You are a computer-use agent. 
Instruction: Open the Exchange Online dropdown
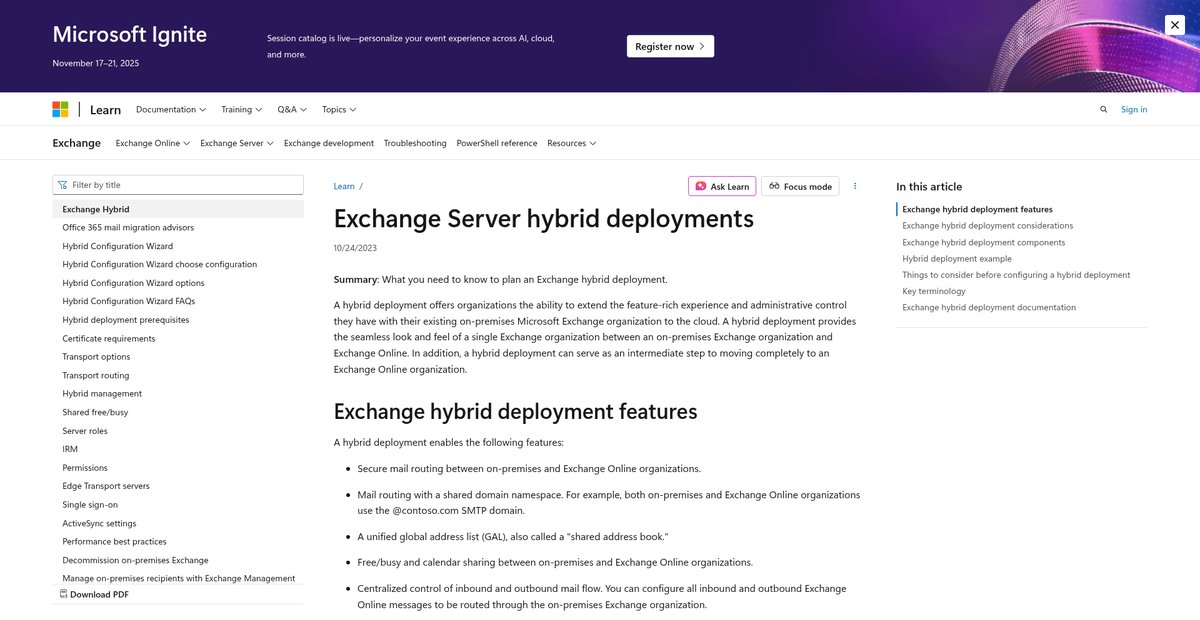[153, 143]
